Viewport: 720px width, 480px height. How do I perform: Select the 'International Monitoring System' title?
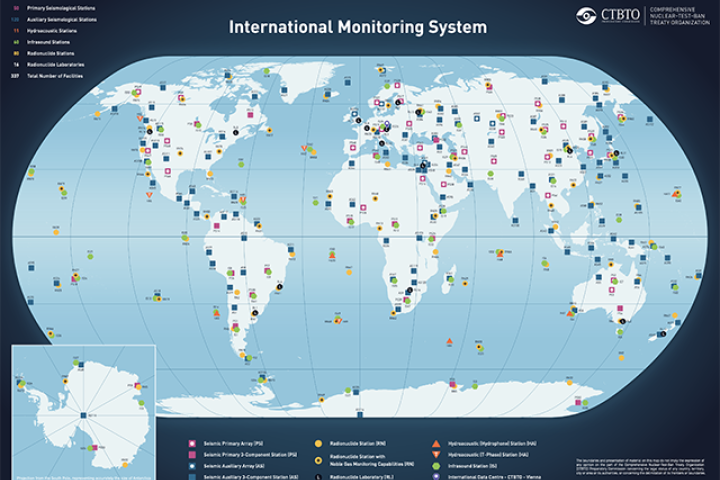click(358, 27)
